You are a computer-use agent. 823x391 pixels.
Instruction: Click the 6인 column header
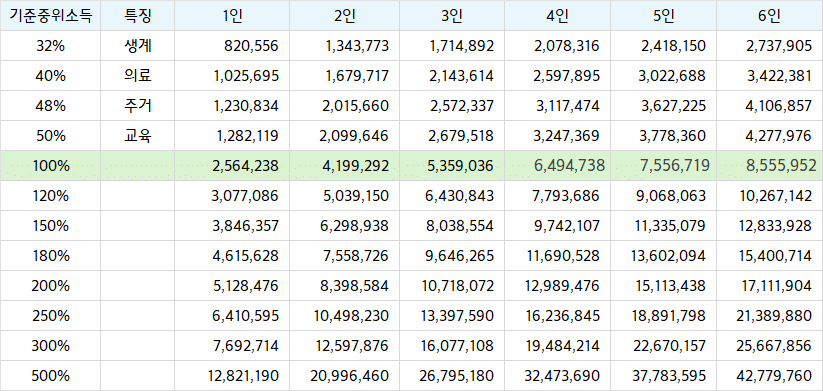point(769,16)
